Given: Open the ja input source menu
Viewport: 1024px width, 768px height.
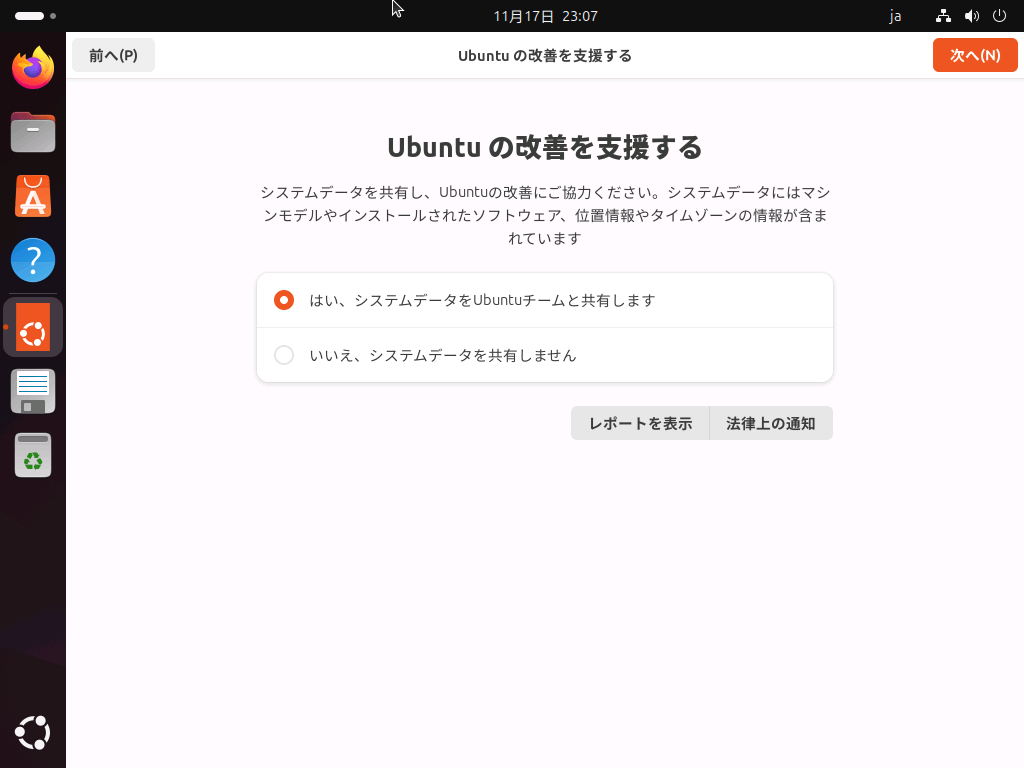Looking at the screenshot, I should click(895, 16).
